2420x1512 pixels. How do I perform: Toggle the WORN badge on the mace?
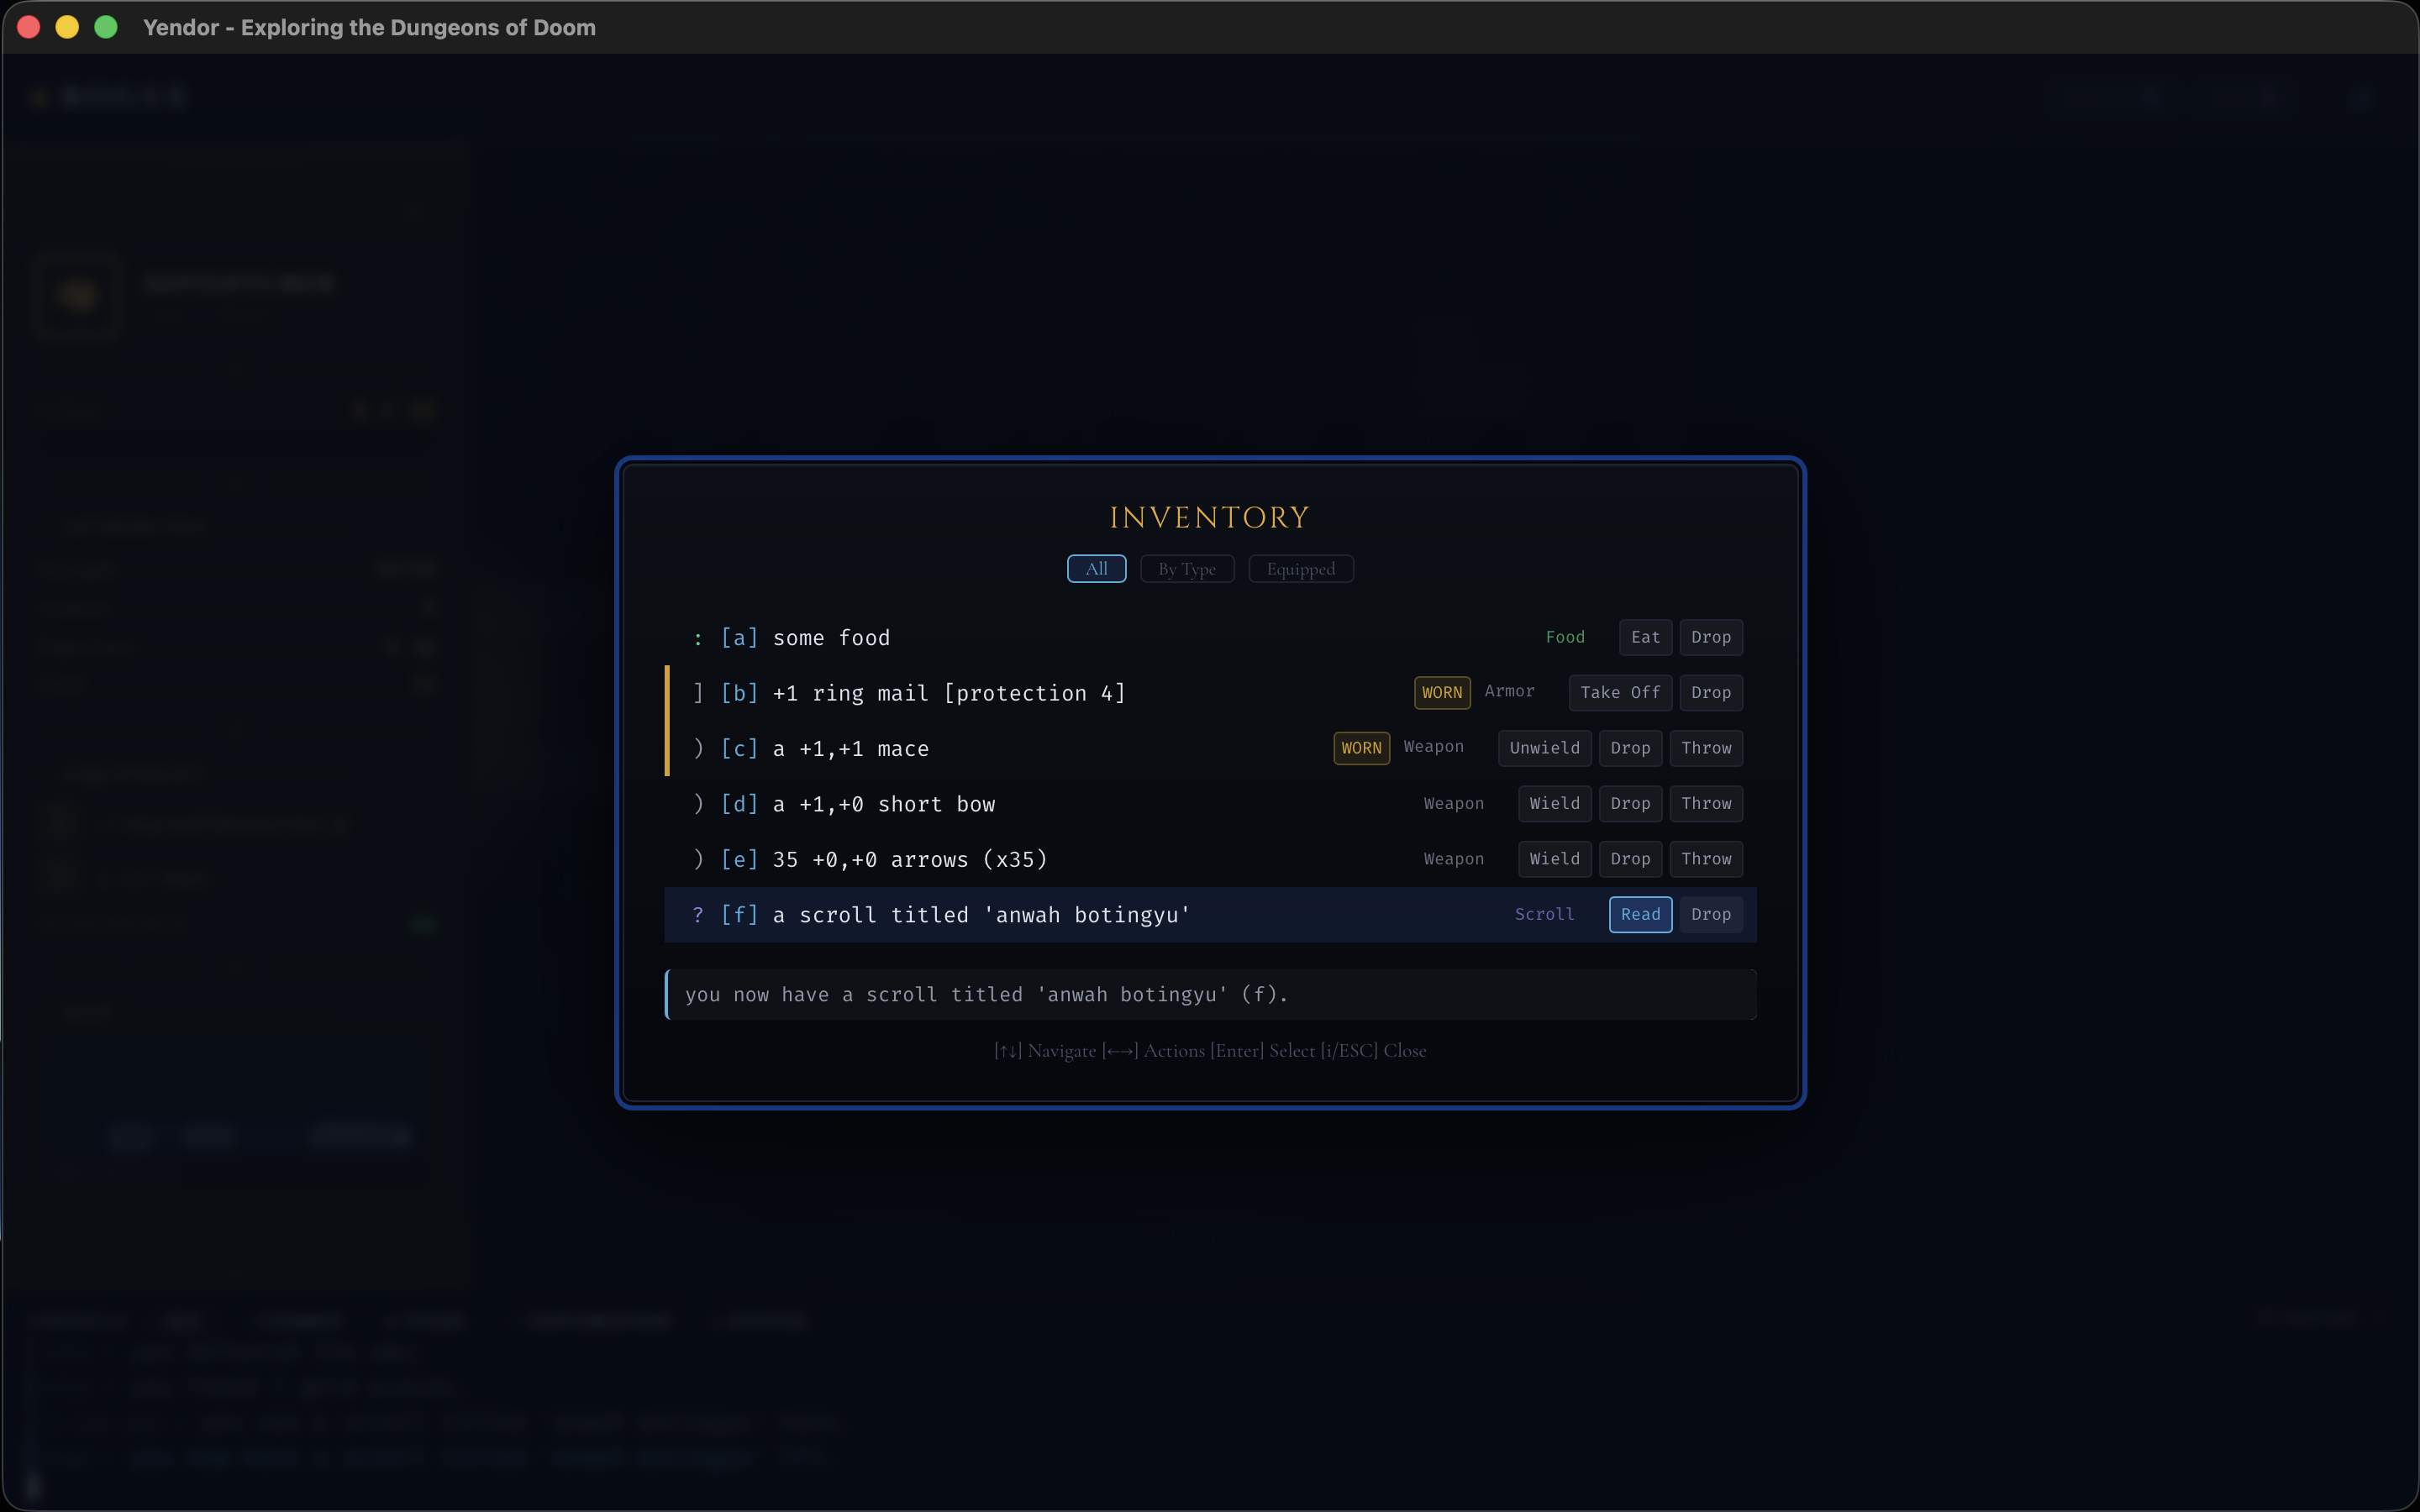(x=1360, y=748)
